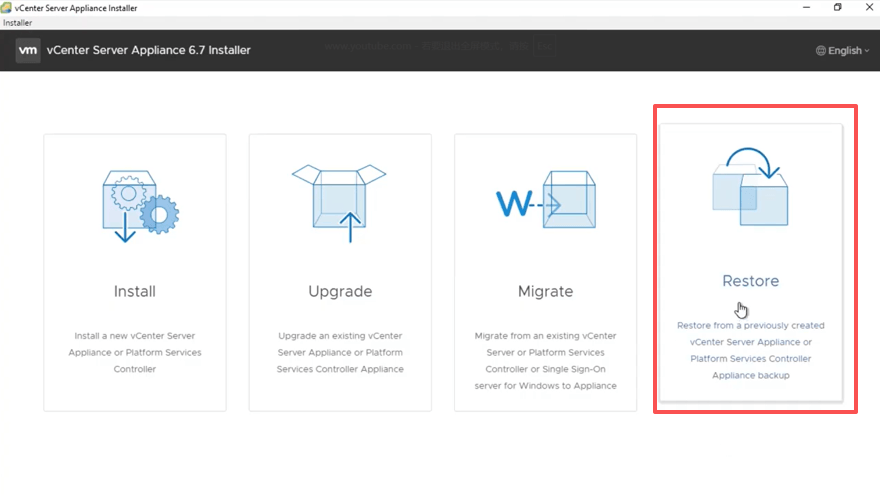This screenshot has height=496, width=880.
Task: Select the Migrate heading
Action: 546,292
